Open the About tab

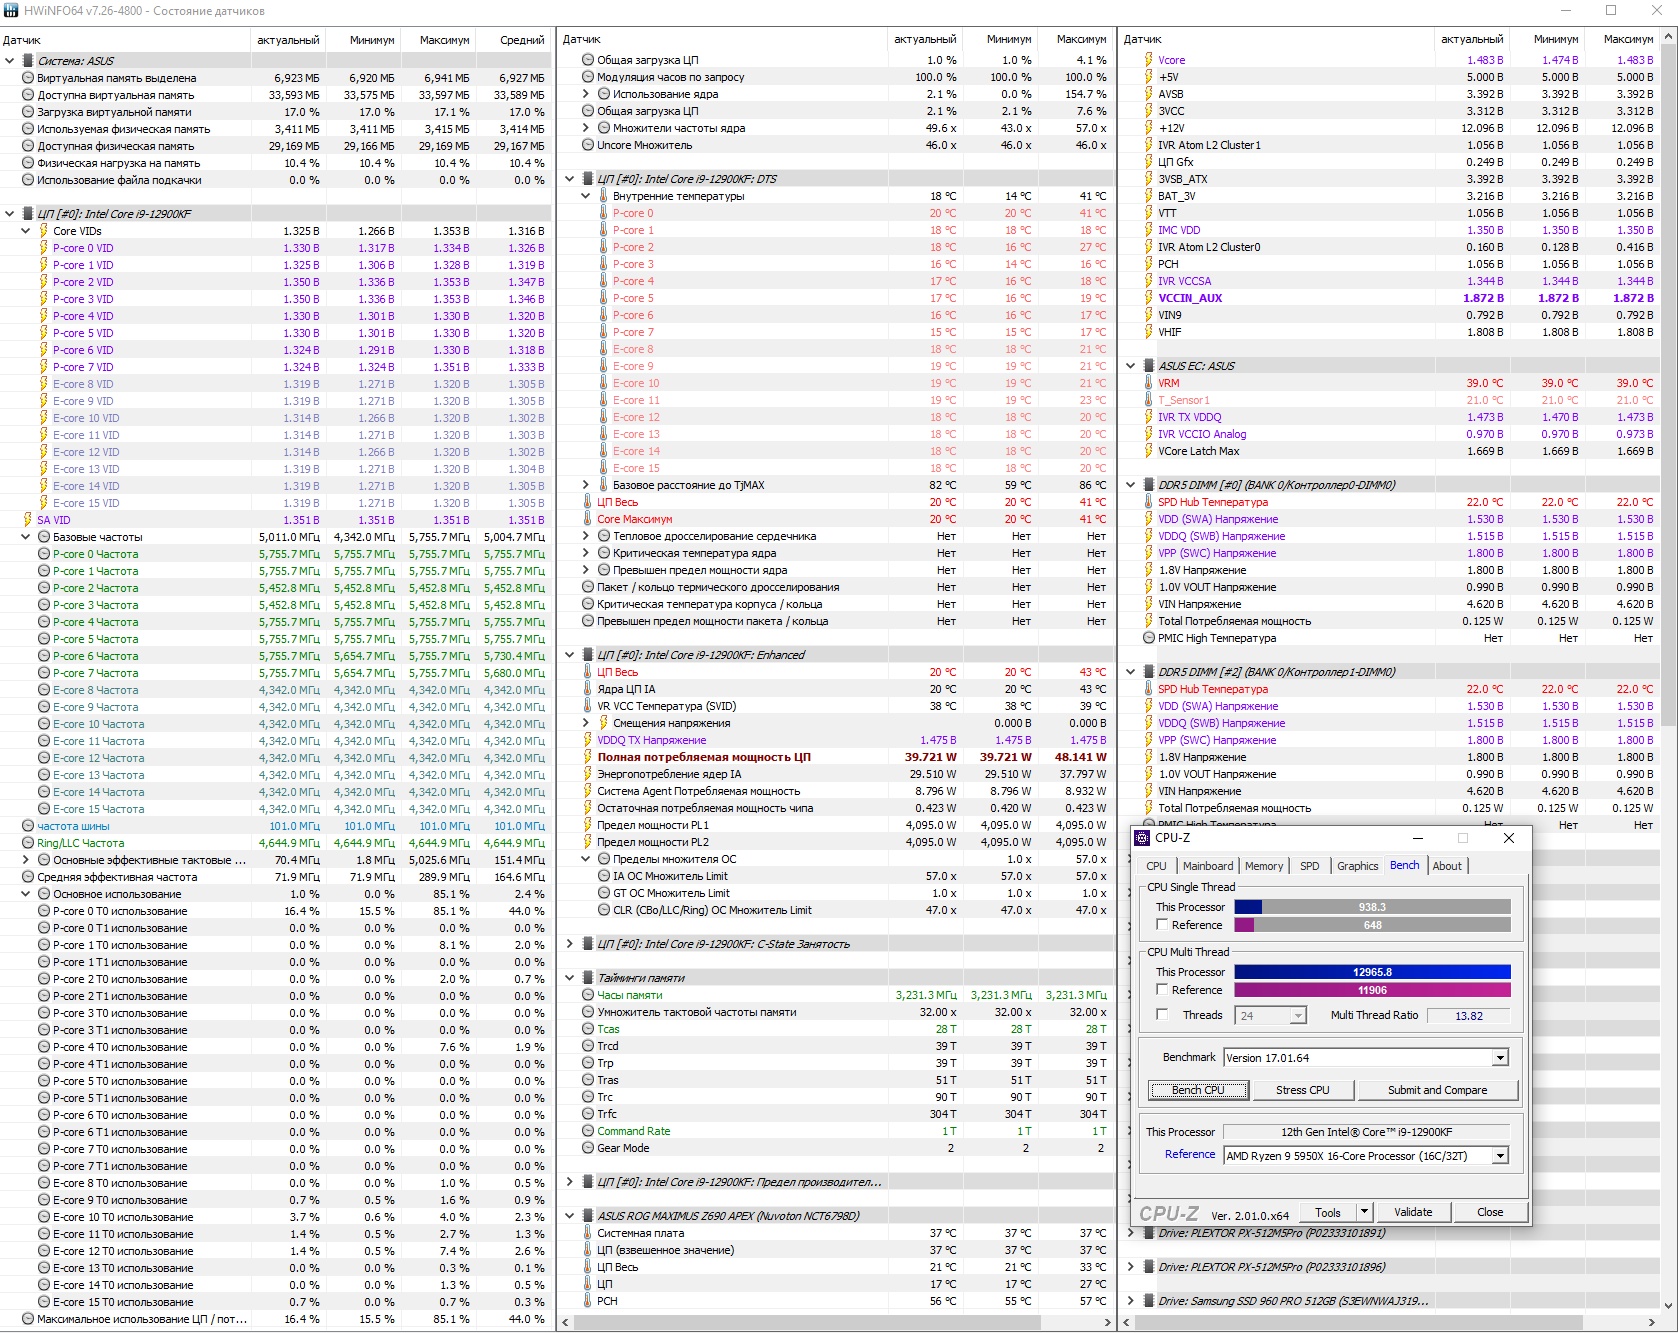click(1447, 866)
